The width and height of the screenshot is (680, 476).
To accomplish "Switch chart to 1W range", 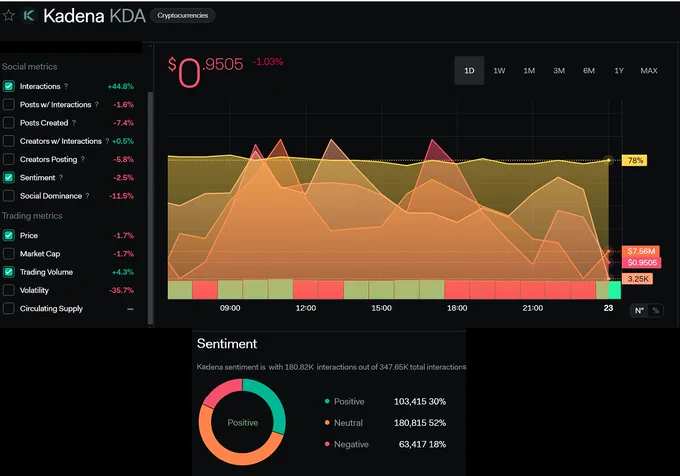I will [x=499, y=71].
